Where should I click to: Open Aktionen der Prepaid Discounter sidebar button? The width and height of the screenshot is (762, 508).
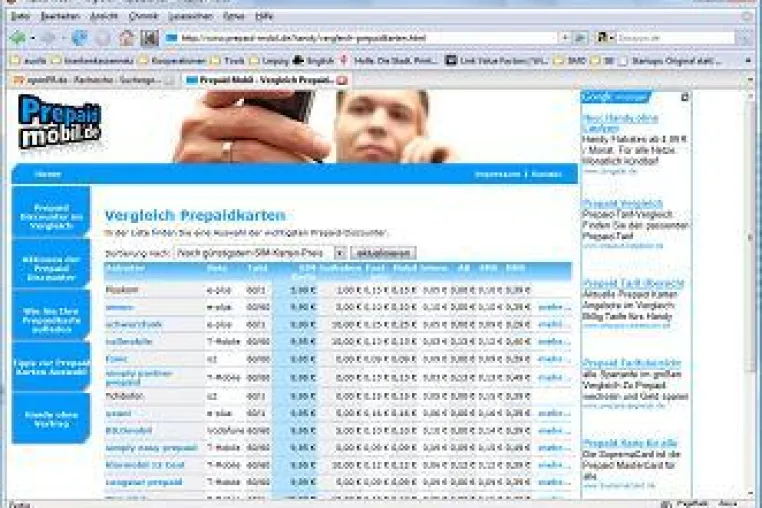coord(51,265)
